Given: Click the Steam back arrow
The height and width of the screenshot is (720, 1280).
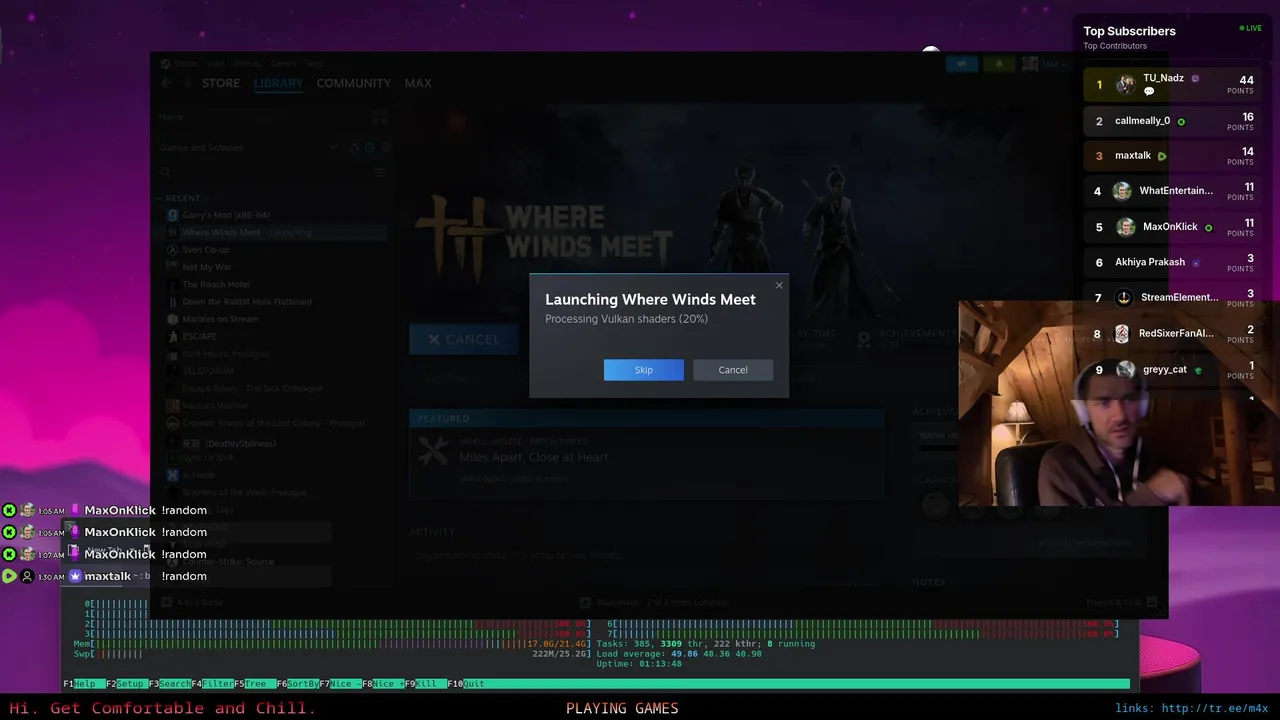Looking at the screenshot, I should coord(166,83).
